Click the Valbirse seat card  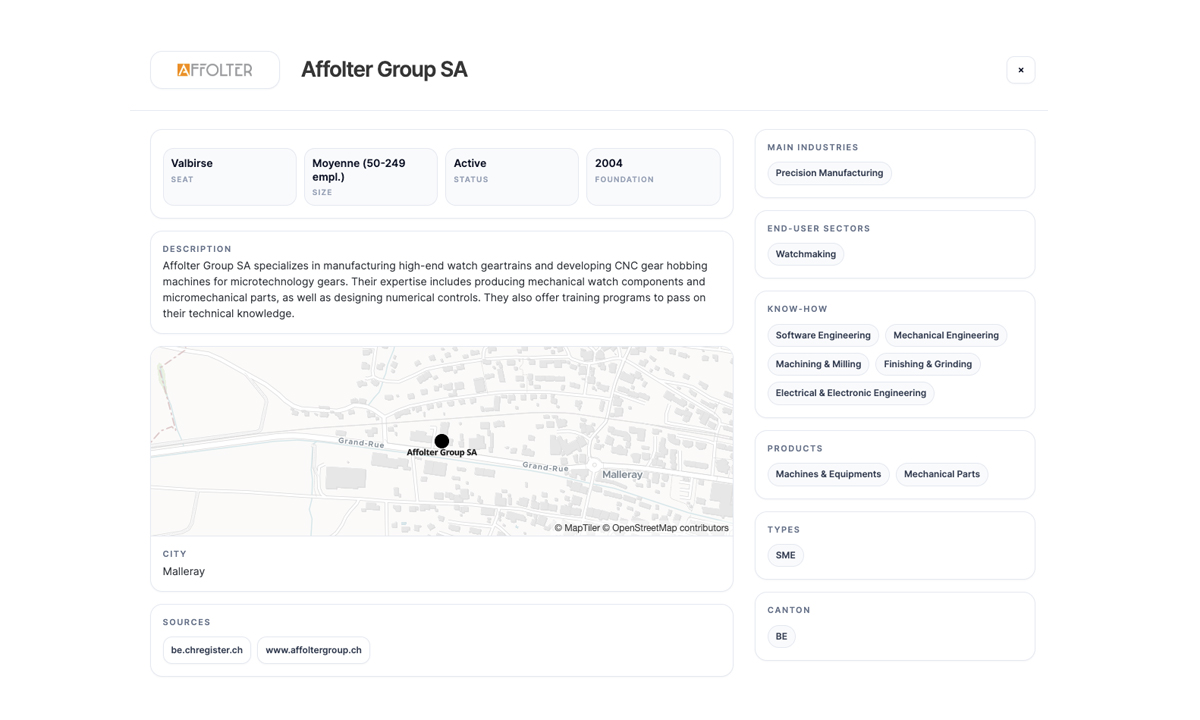pyautogui.click(x=230, y=177)
